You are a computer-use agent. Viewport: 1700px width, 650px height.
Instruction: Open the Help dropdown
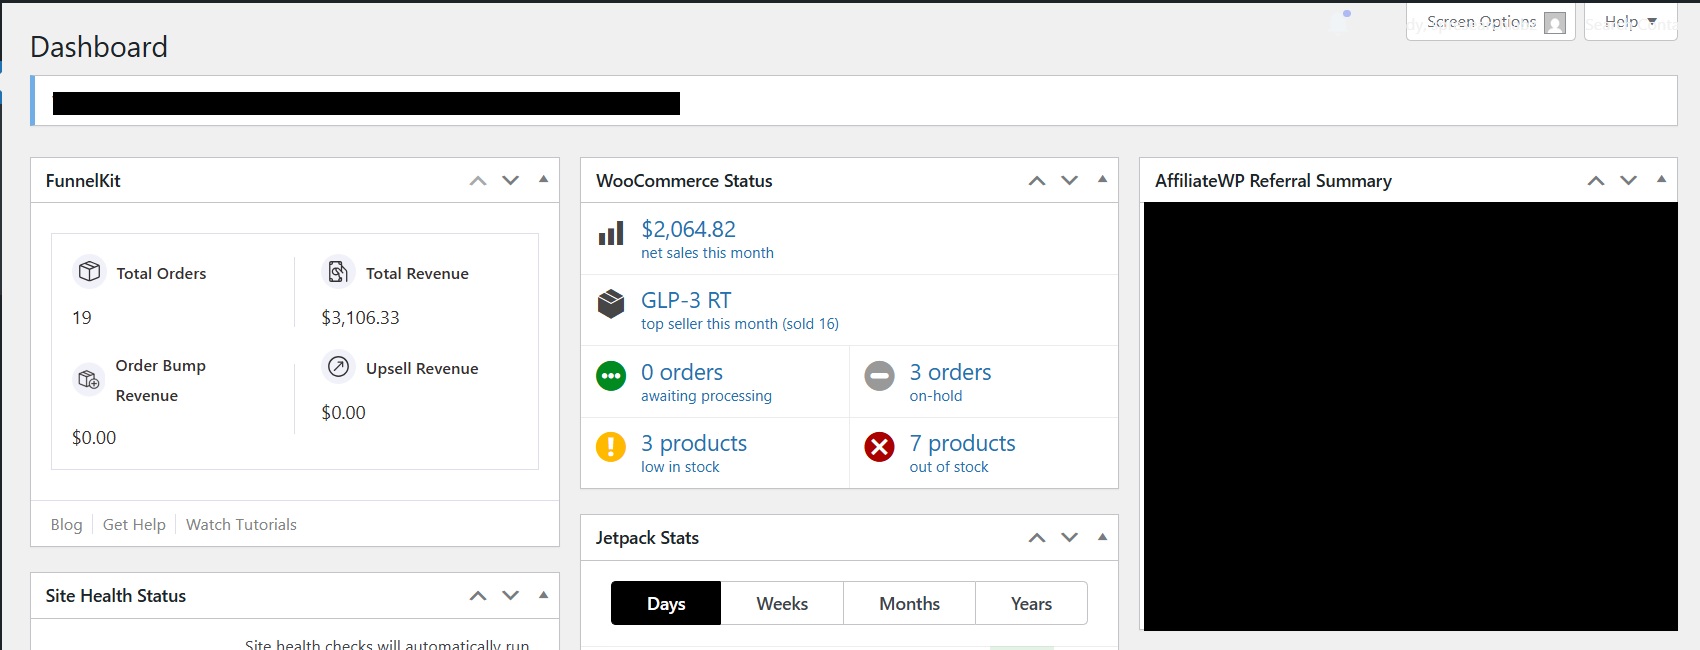1630,22
